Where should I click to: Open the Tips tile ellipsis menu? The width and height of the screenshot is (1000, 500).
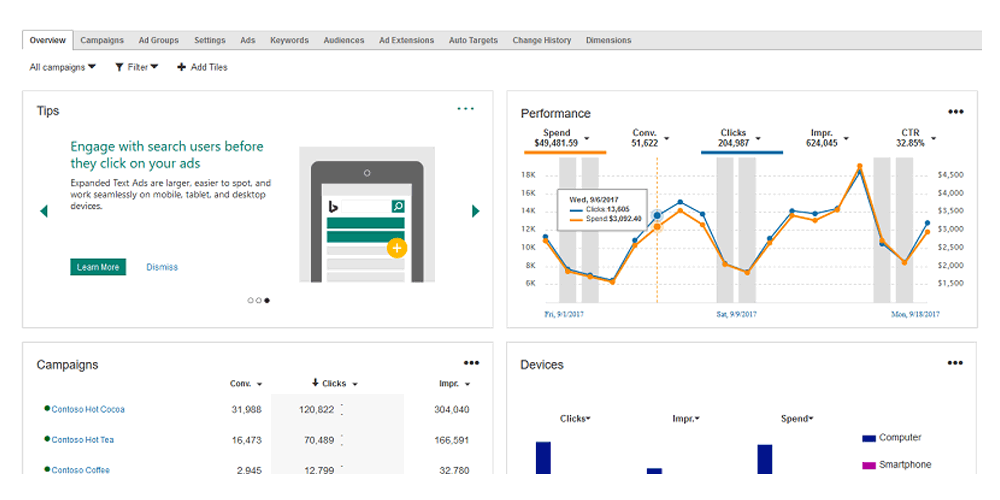click(466, 109)
